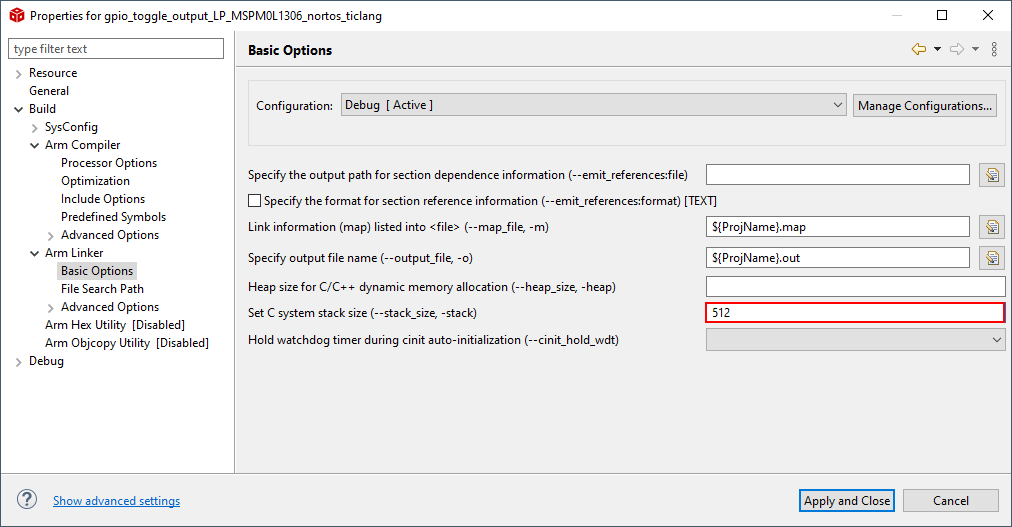Open the view menu three-dots icon
Image resolution: width=1012 pixels, height=527 pixels.
(x=994, y=49)
